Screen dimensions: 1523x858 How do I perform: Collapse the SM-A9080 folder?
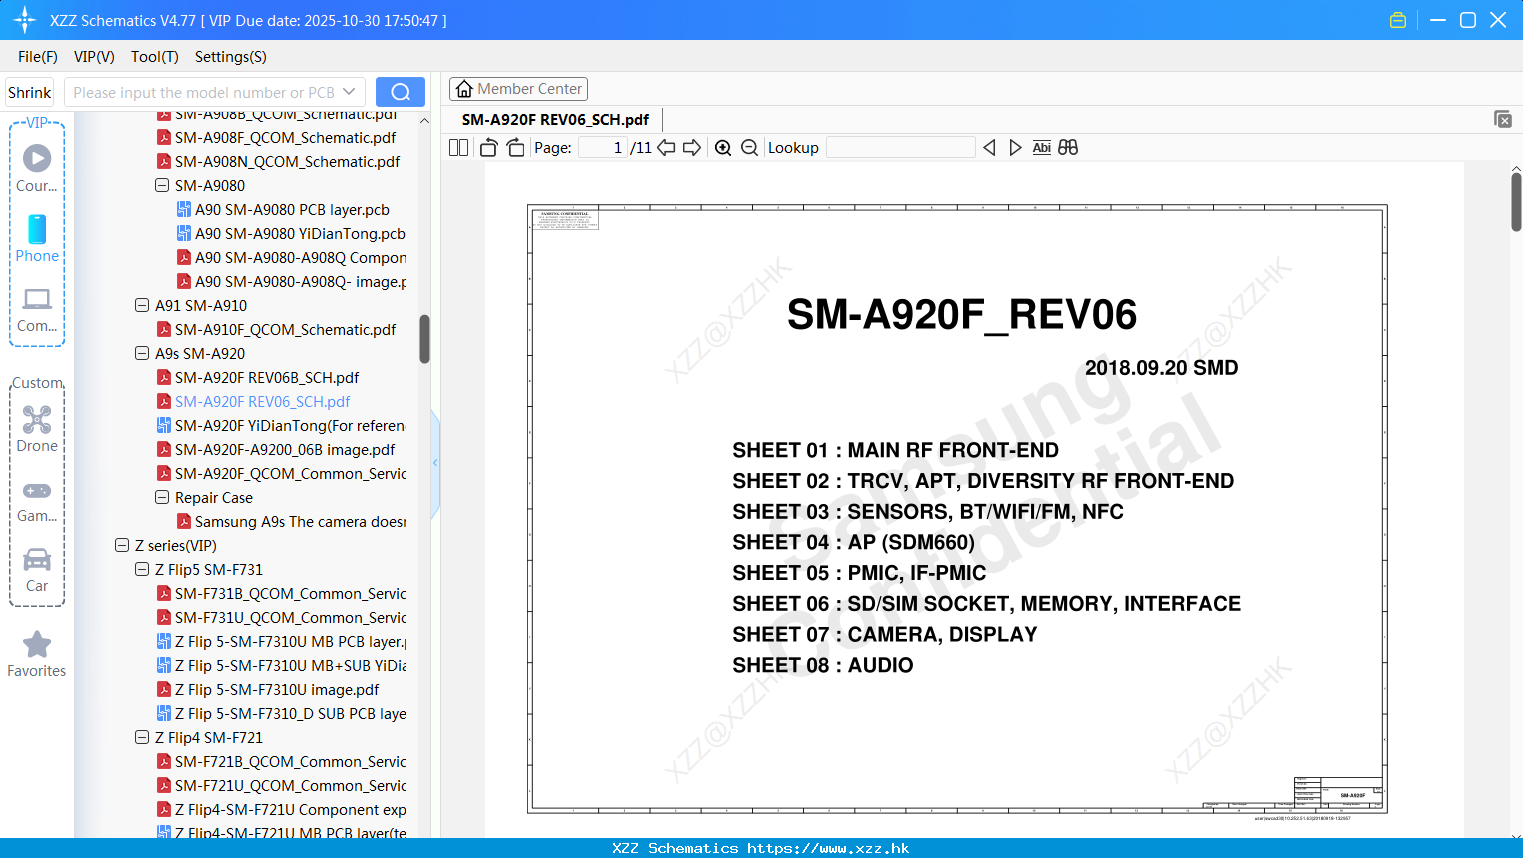pyautogui.click(x=162, y=185)
